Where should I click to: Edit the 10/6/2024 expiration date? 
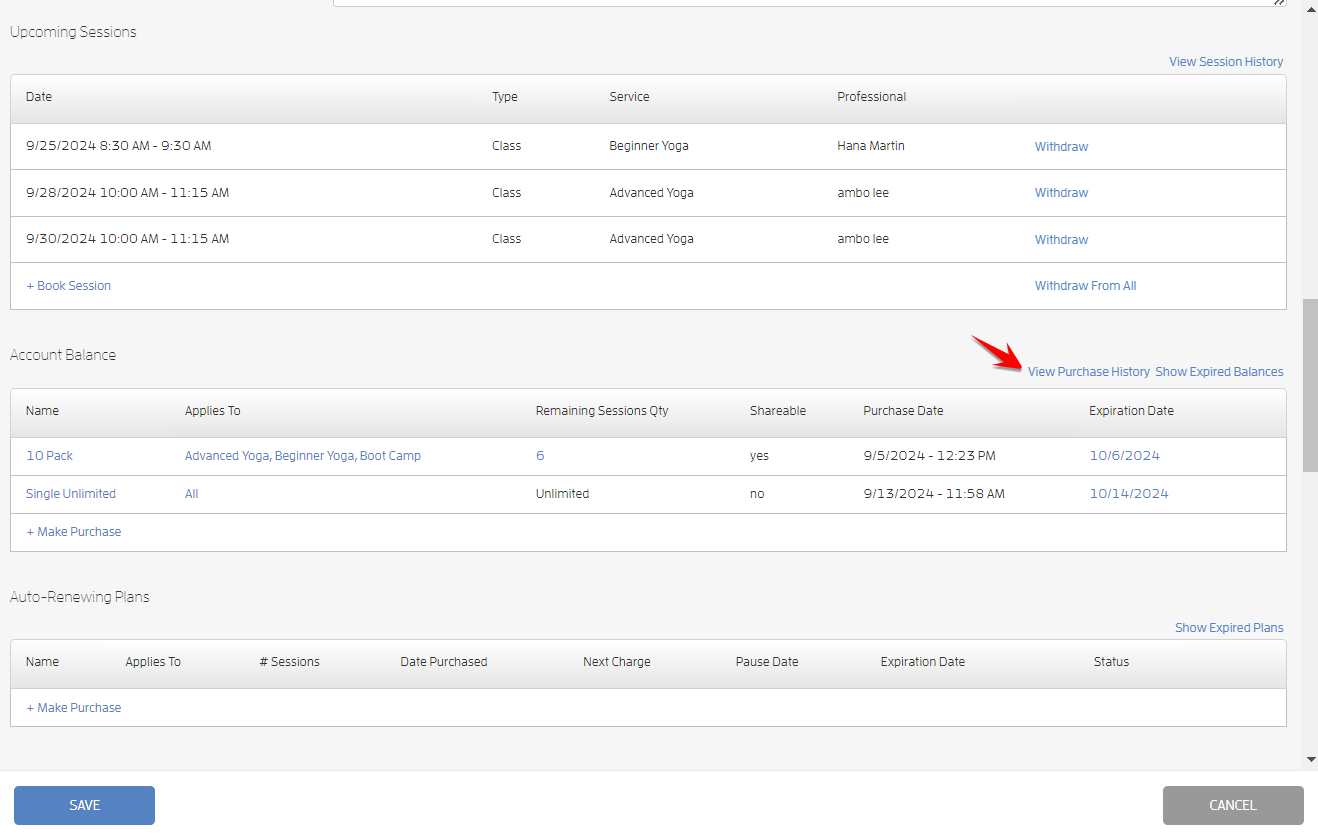pos(1124,456)
